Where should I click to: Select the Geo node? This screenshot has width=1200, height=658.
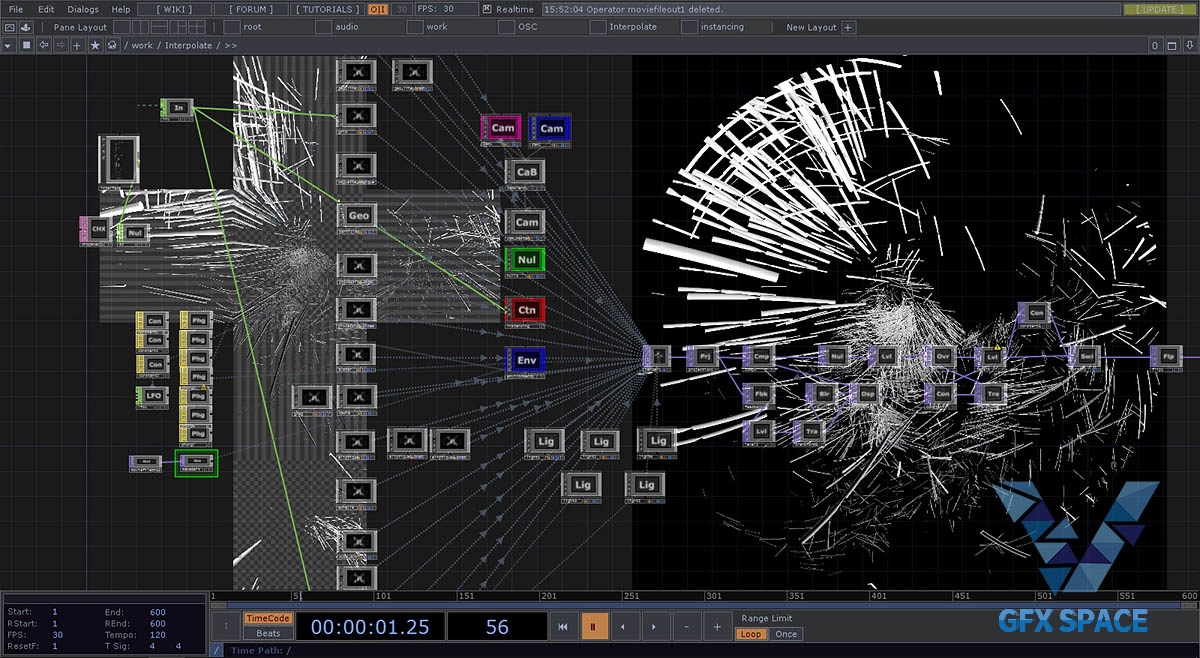(x=357, y=216)
